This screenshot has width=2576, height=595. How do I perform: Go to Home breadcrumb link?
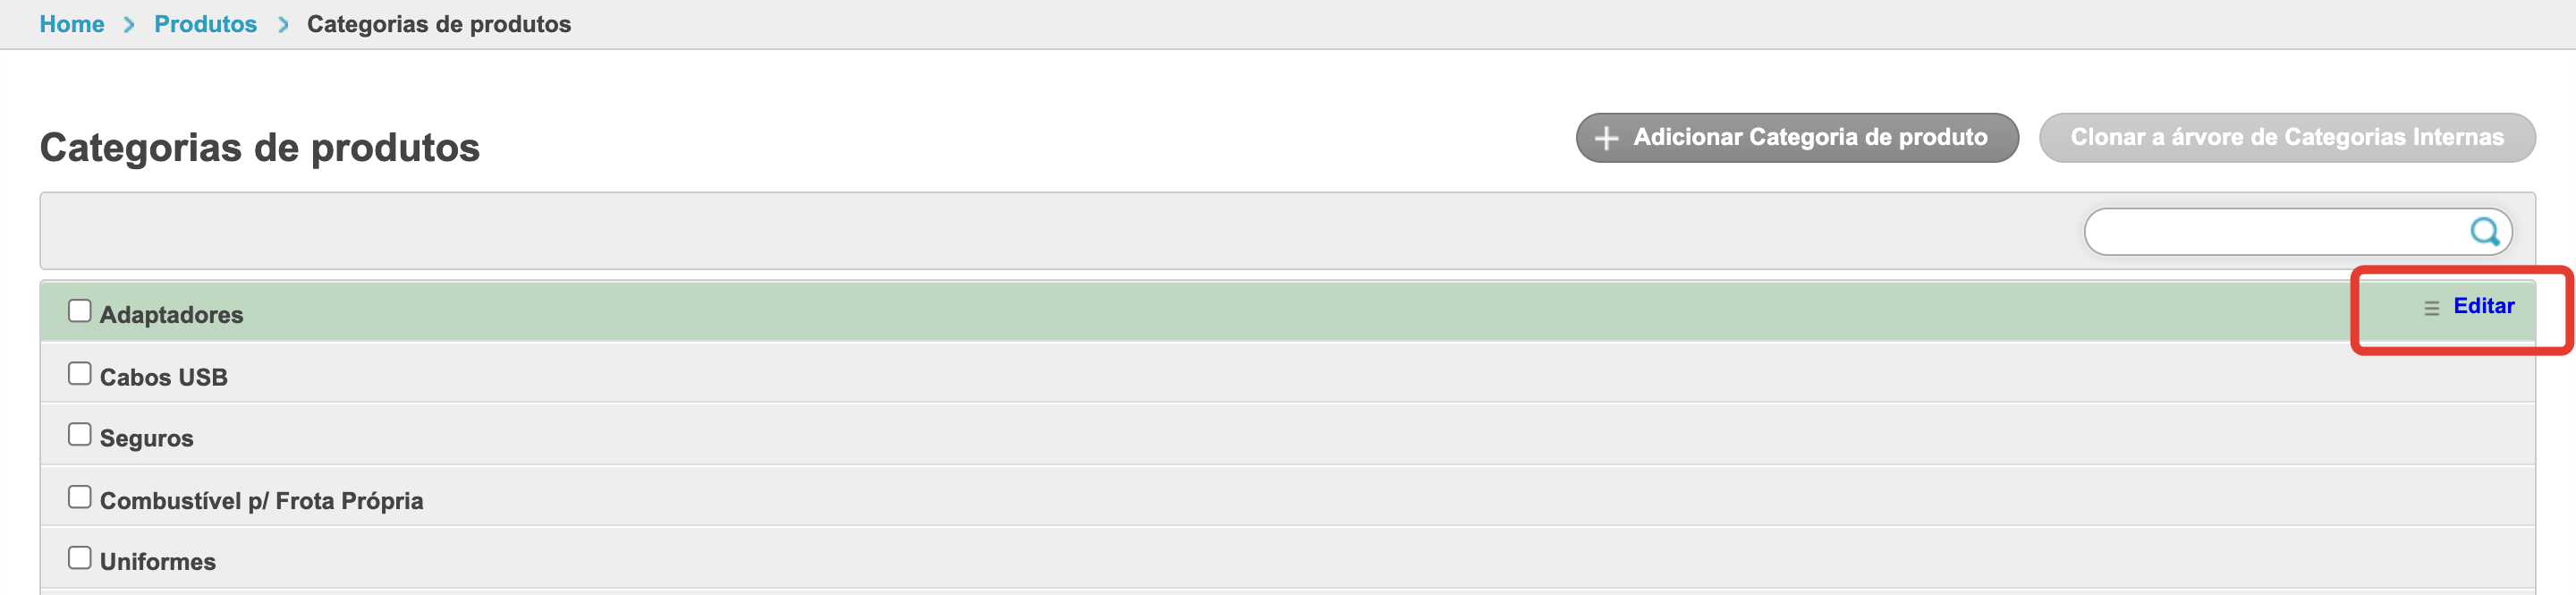tap(71, 24)
